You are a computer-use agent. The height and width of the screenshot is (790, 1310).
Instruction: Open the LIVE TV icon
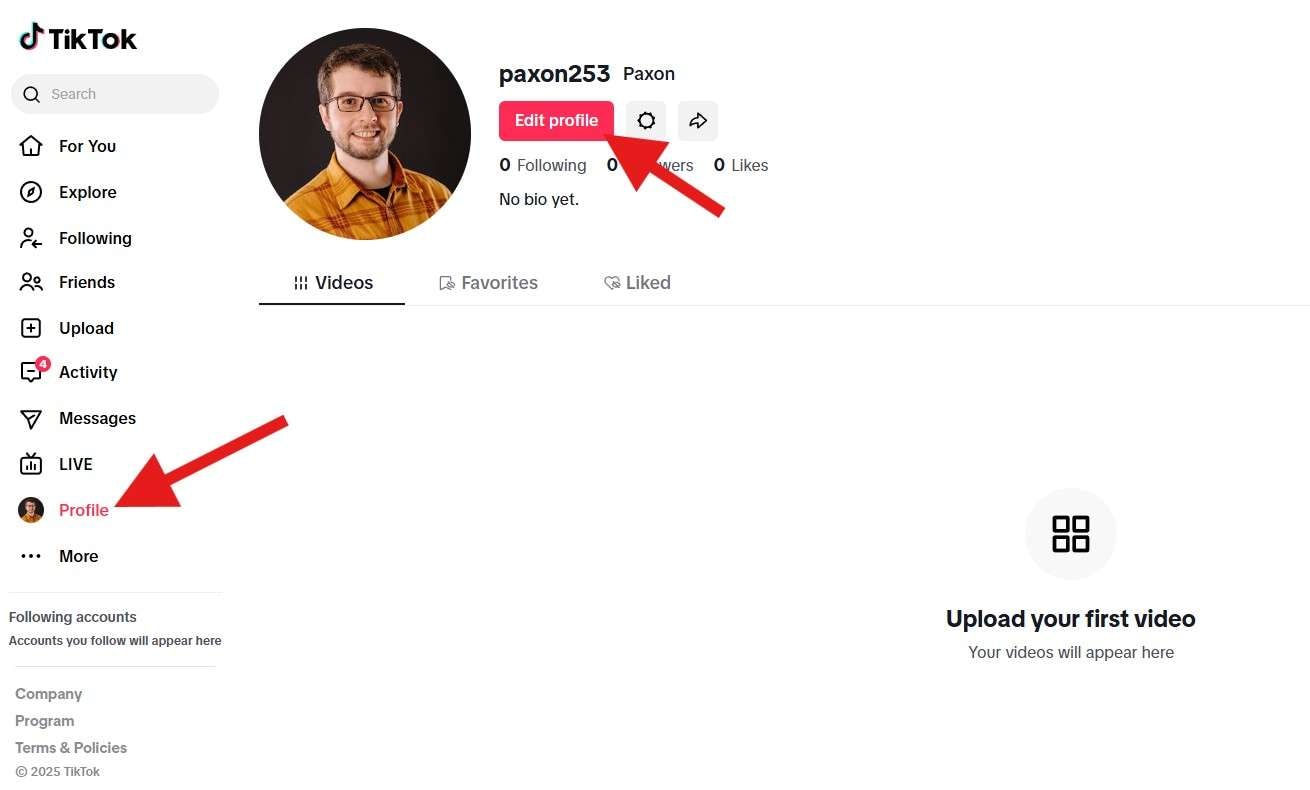31,464
